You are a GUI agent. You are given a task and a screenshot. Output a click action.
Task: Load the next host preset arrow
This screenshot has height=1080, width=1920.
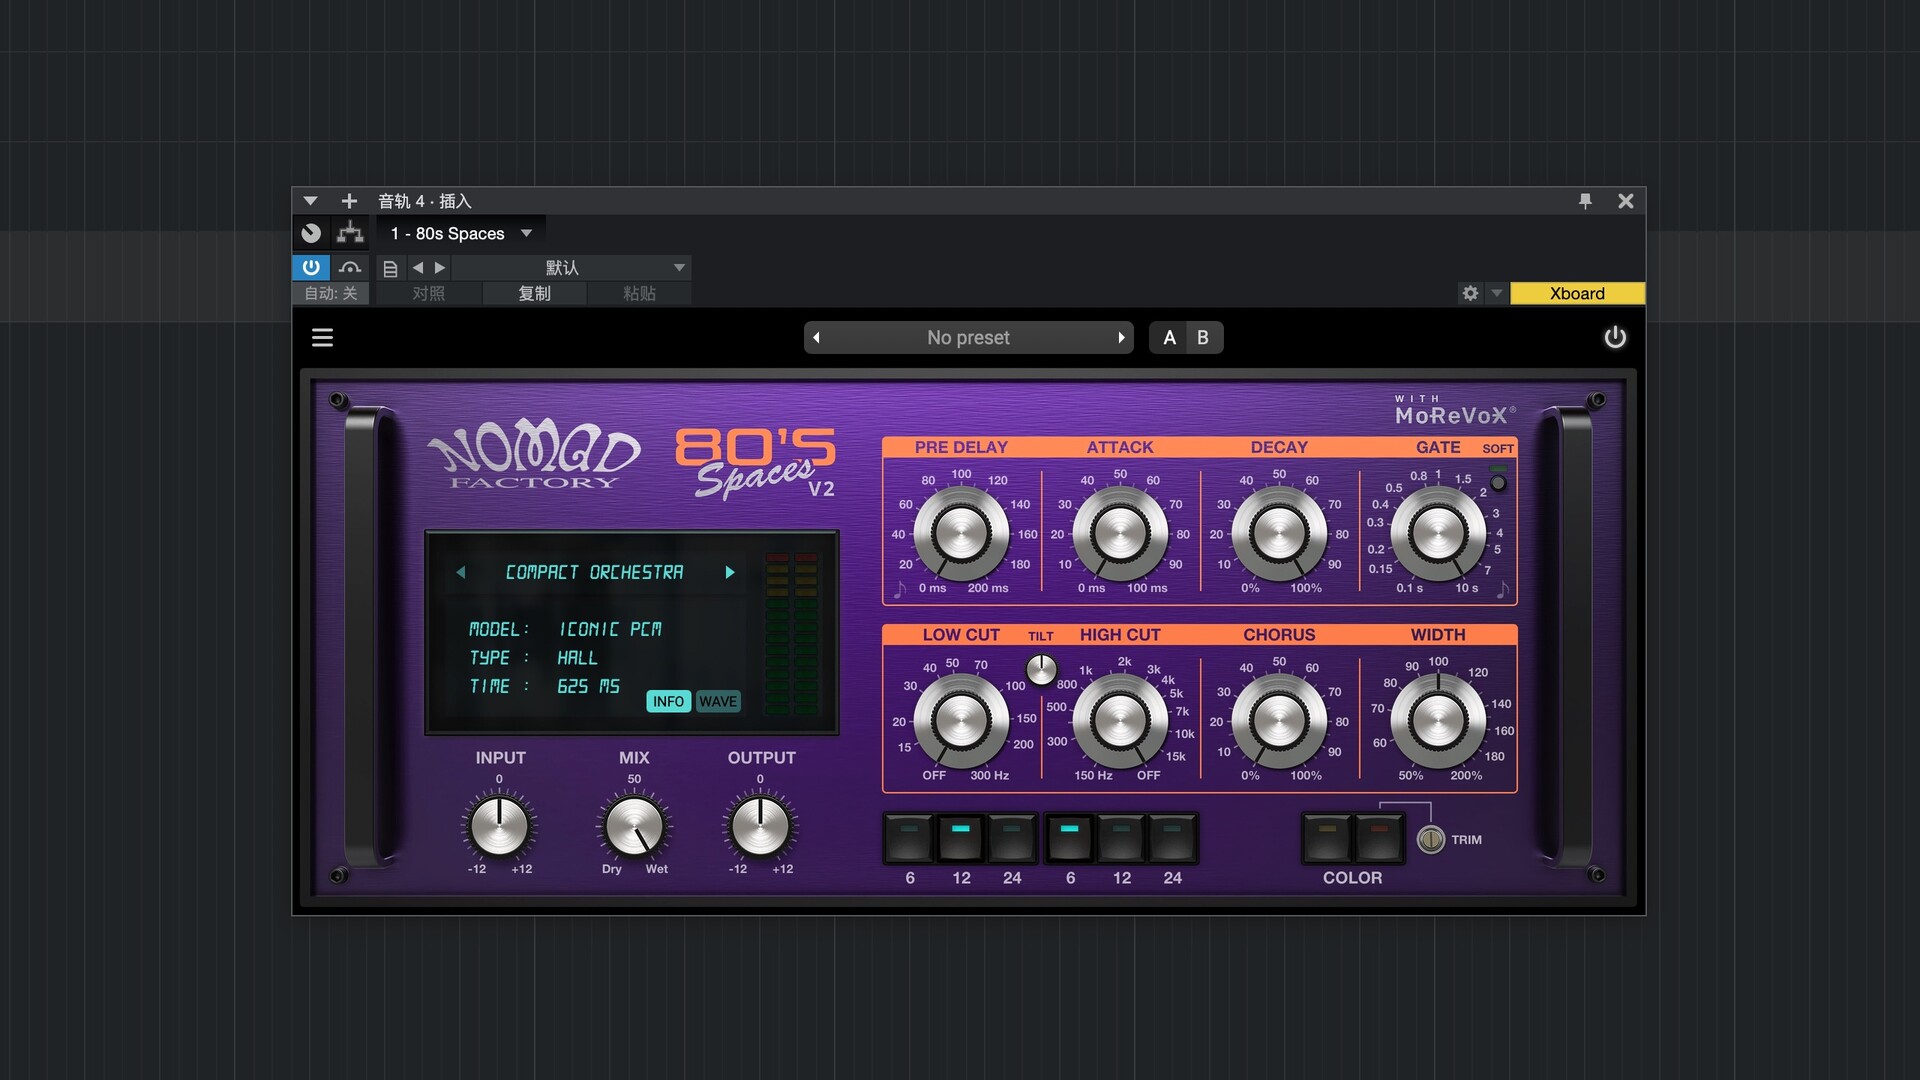[x=440, y=267]
